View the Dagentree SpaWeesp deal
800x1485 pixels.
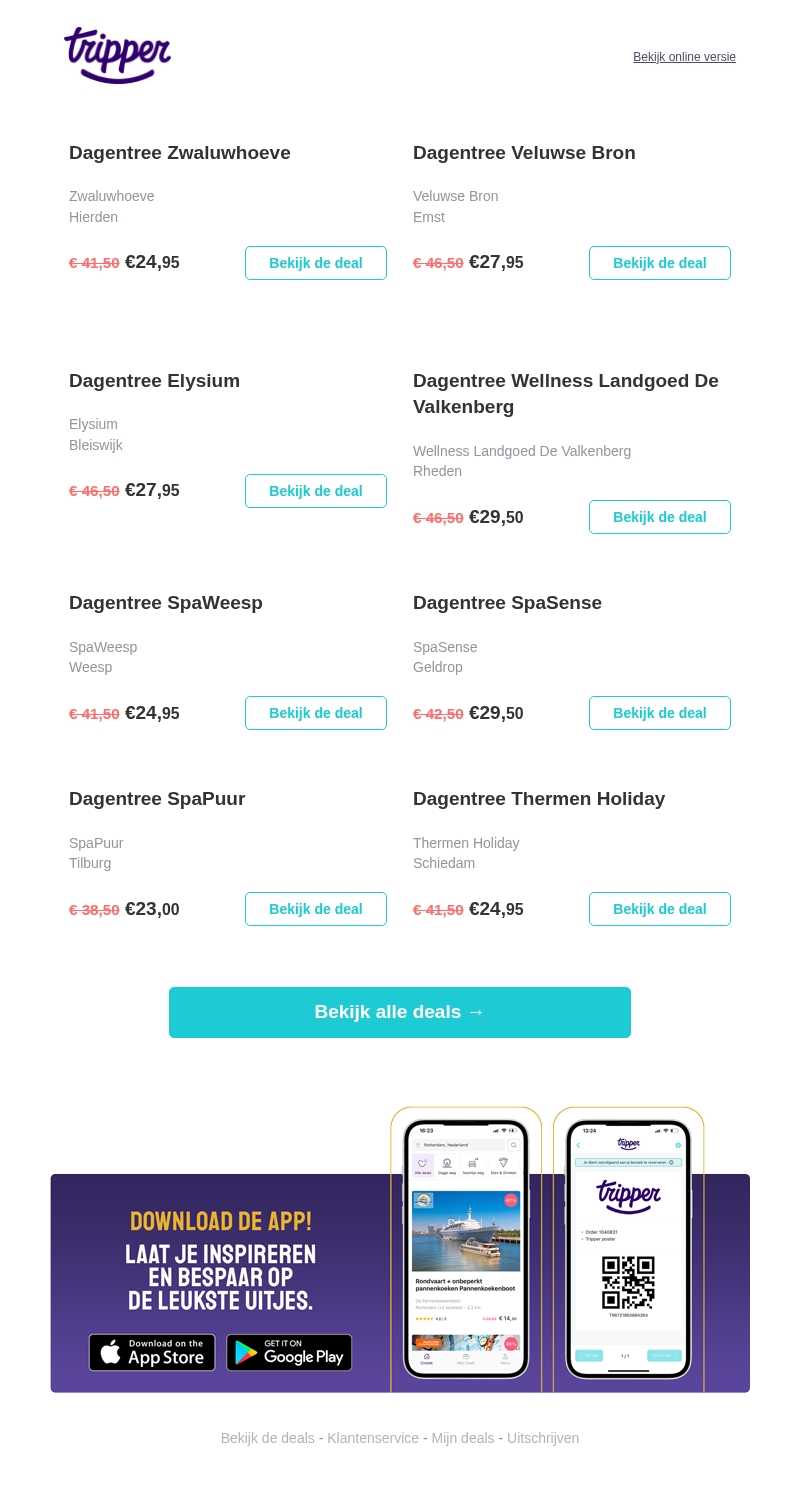[316, 713]
